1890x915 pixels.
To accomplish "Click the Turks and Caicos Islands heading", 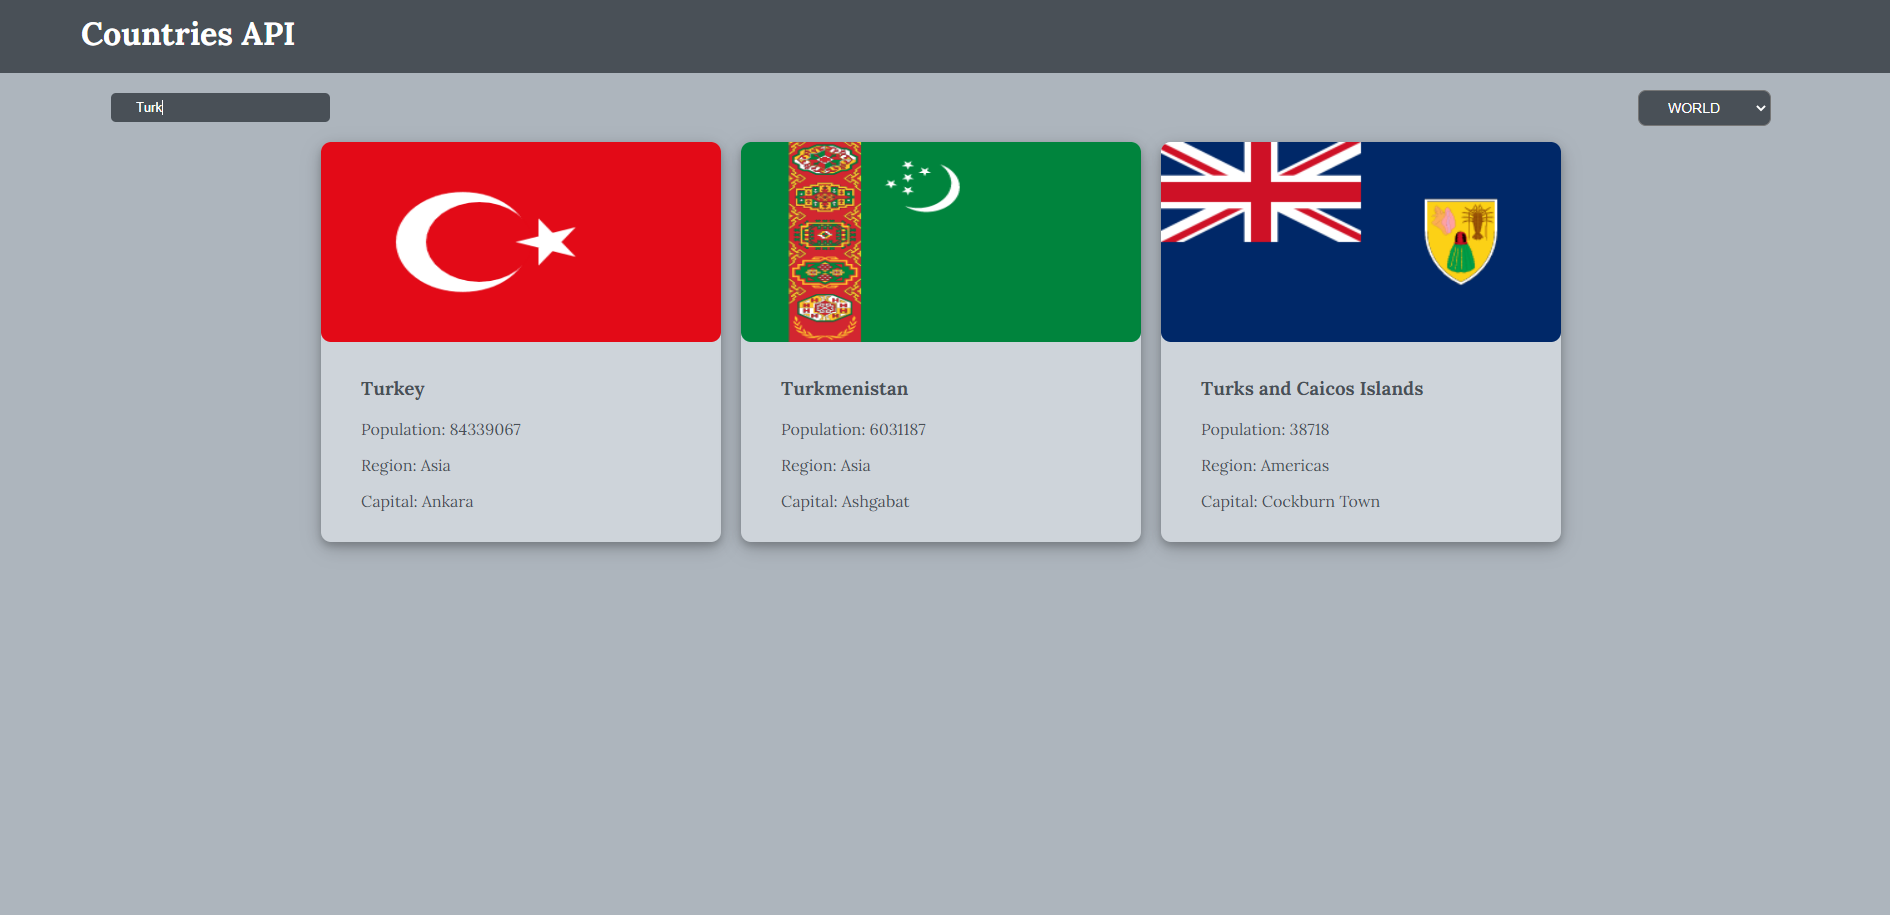I will (1312, 389).
